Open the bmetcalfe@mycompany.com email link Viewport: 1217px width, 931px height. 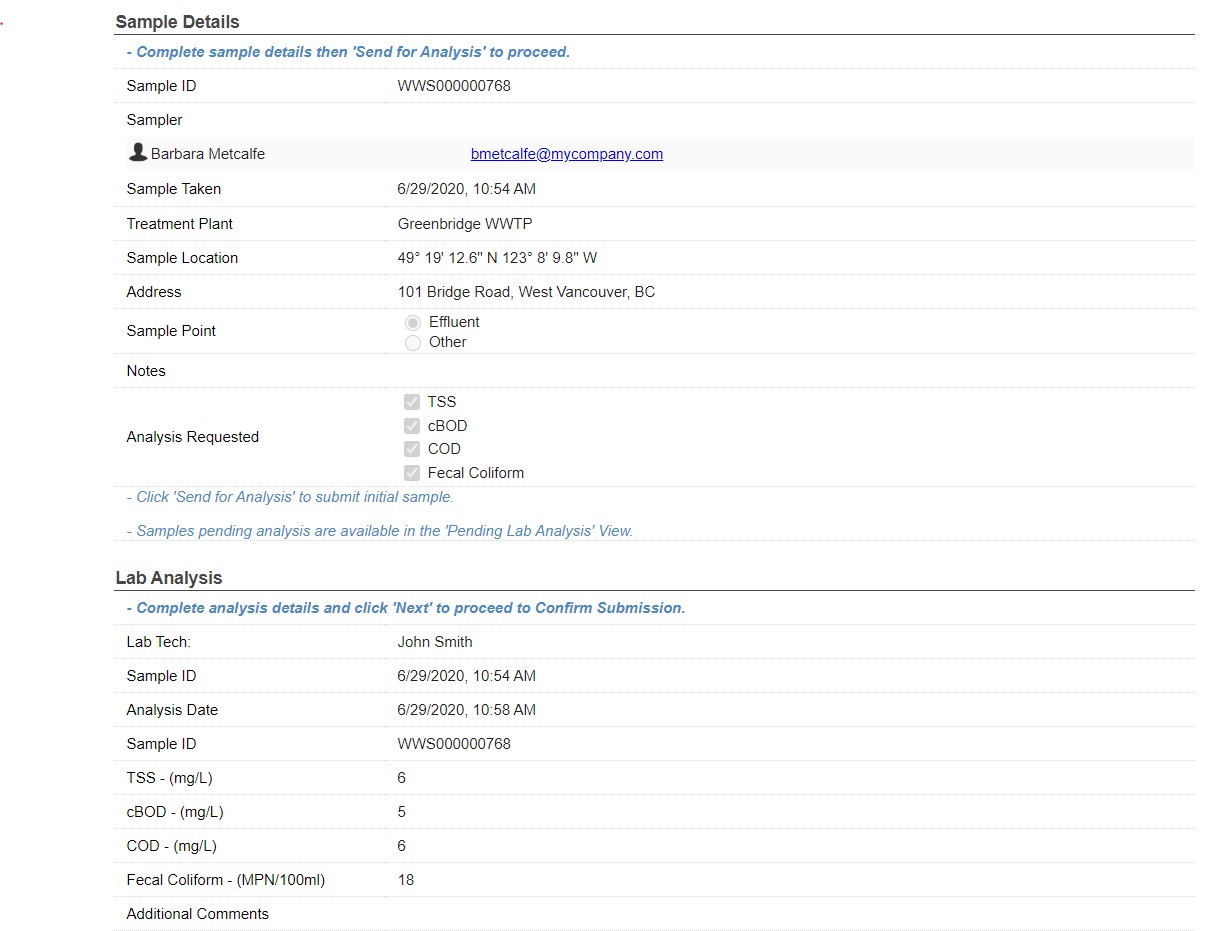tap(566, 154)
